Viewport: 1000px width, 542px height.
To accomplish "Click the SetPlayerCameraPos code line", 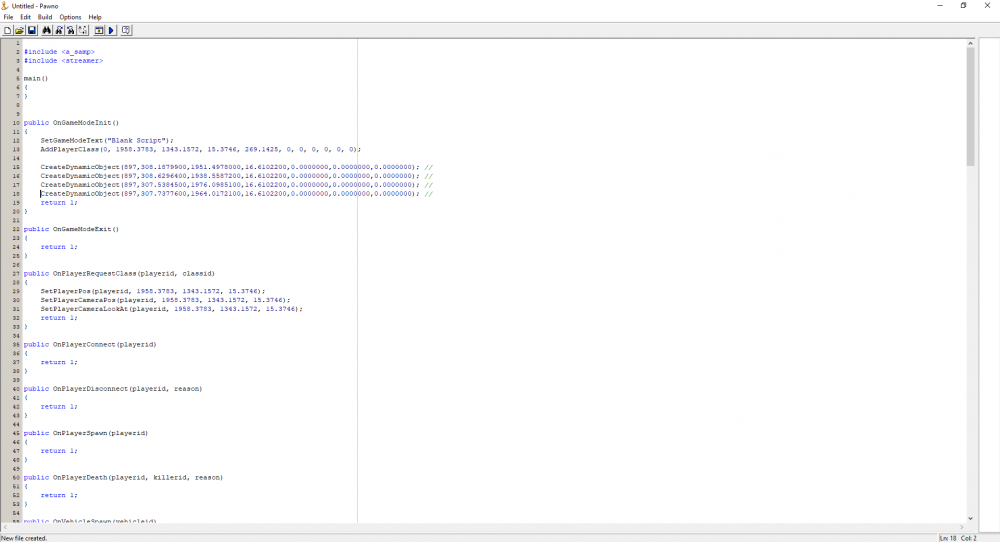I will pos(165,300).
